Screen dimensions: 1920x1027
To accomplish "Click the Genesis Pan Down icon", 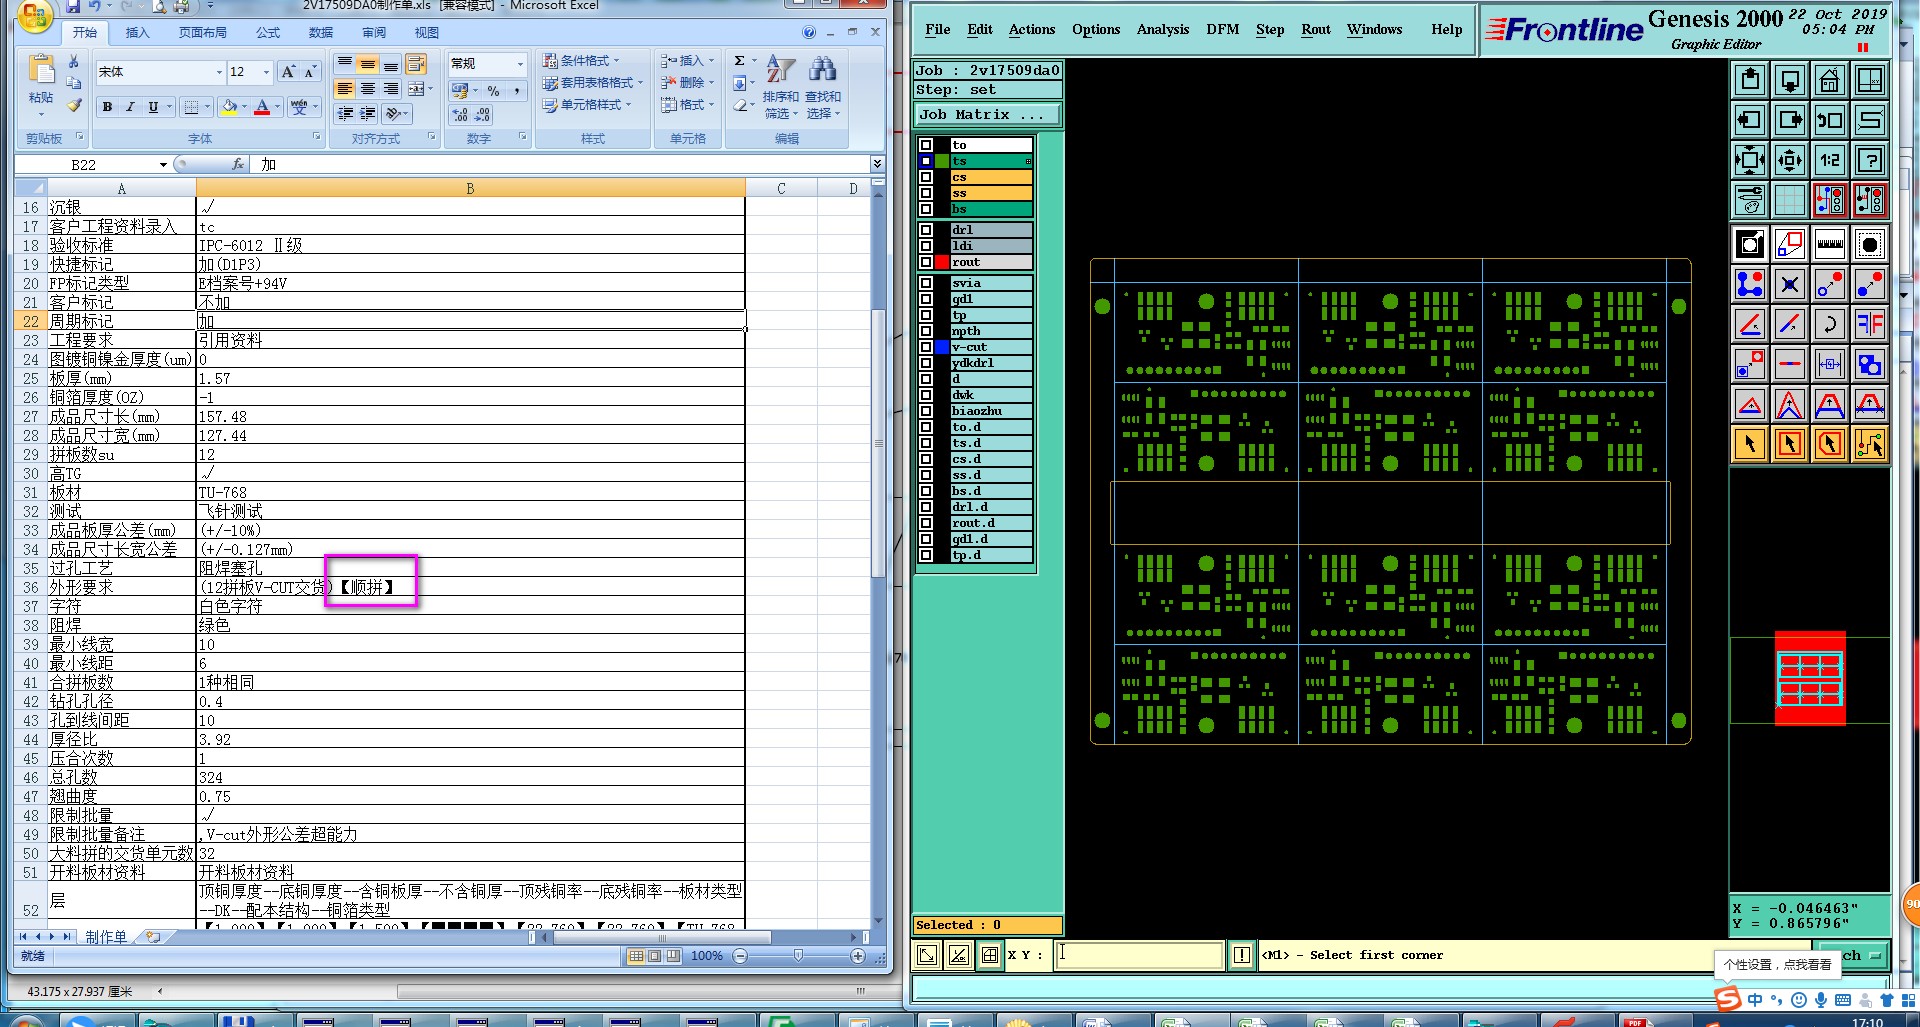I will (x=1790, y=80).
